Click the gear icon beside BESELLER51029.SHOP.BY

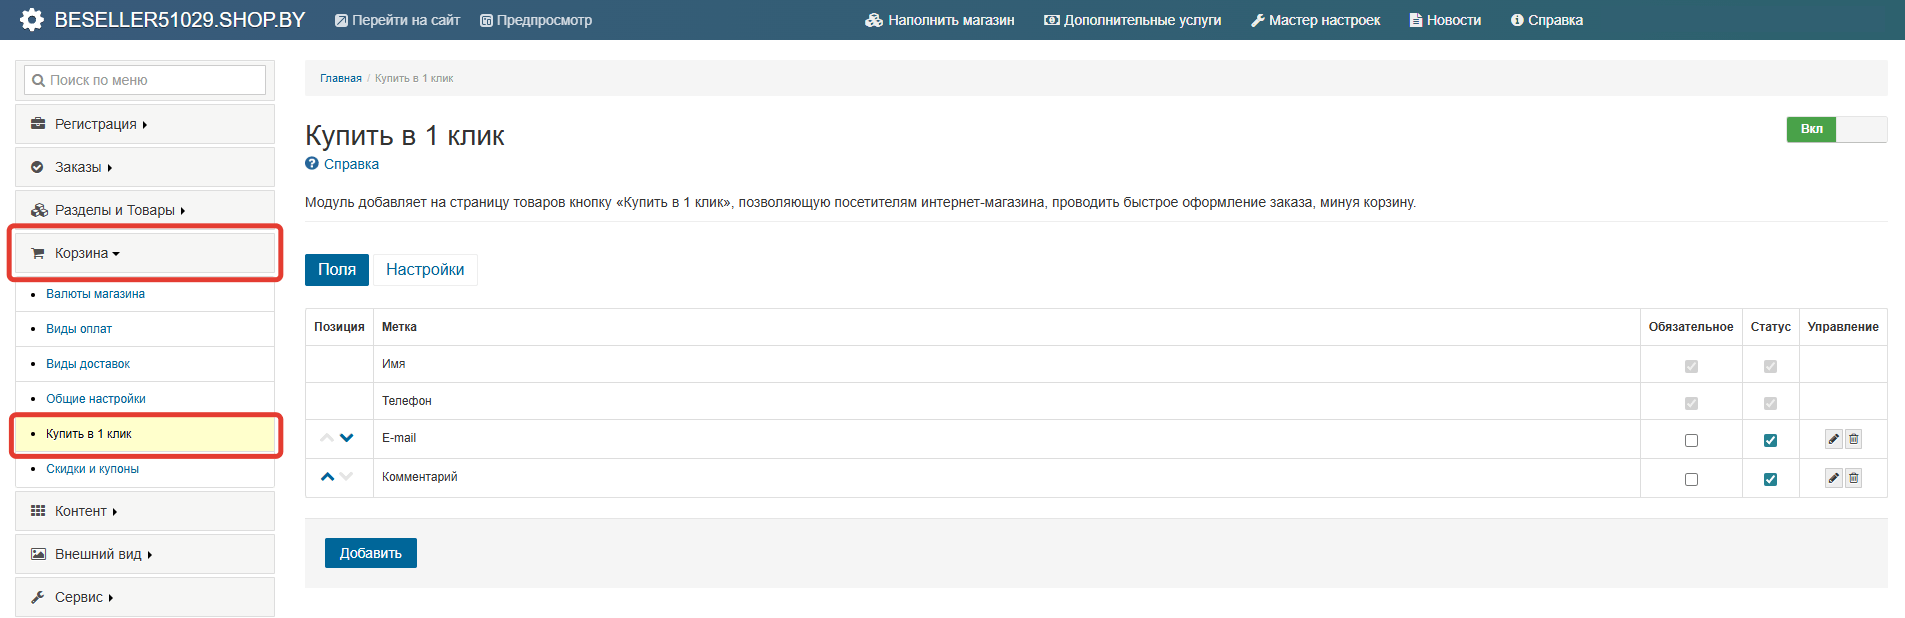32,20
